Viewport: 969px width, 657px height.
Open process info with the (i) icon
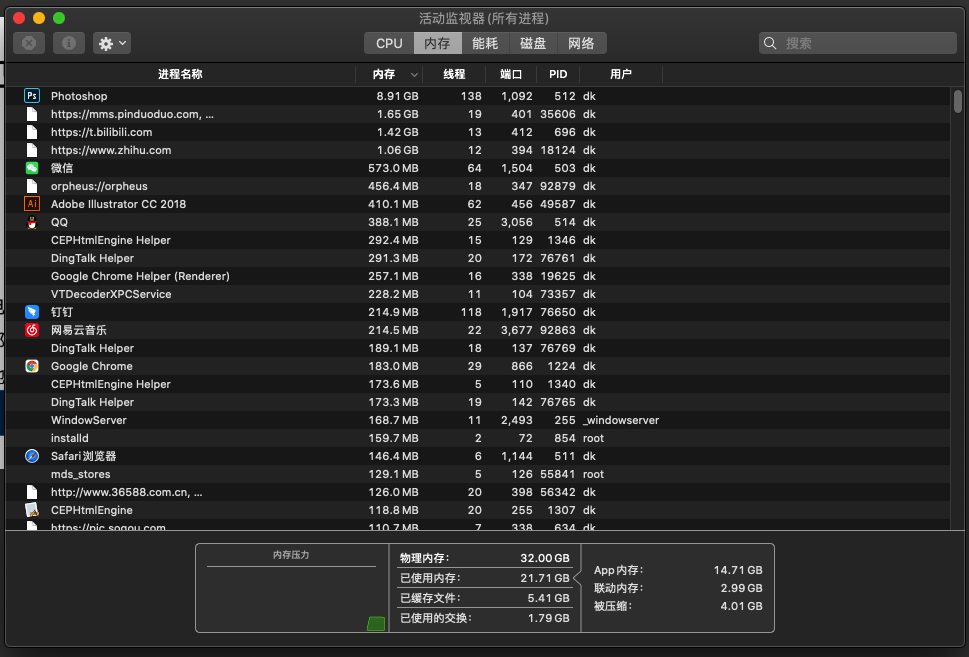pos(66,43)
